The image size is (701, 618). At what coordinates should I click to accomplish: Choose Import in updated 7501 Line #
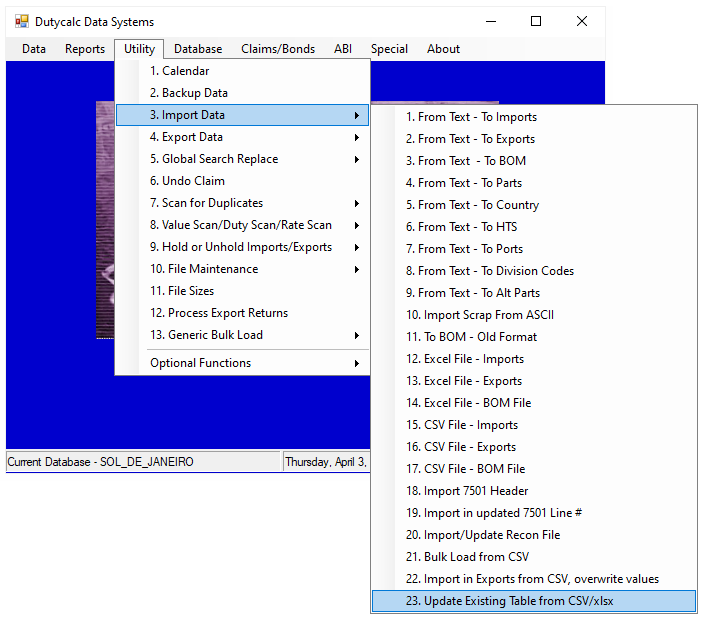coord(534,512)
